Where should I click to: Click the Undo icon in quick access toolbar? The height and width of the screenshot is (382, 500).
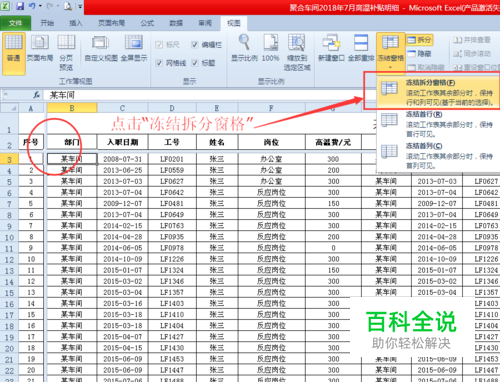tap(32, 6)
